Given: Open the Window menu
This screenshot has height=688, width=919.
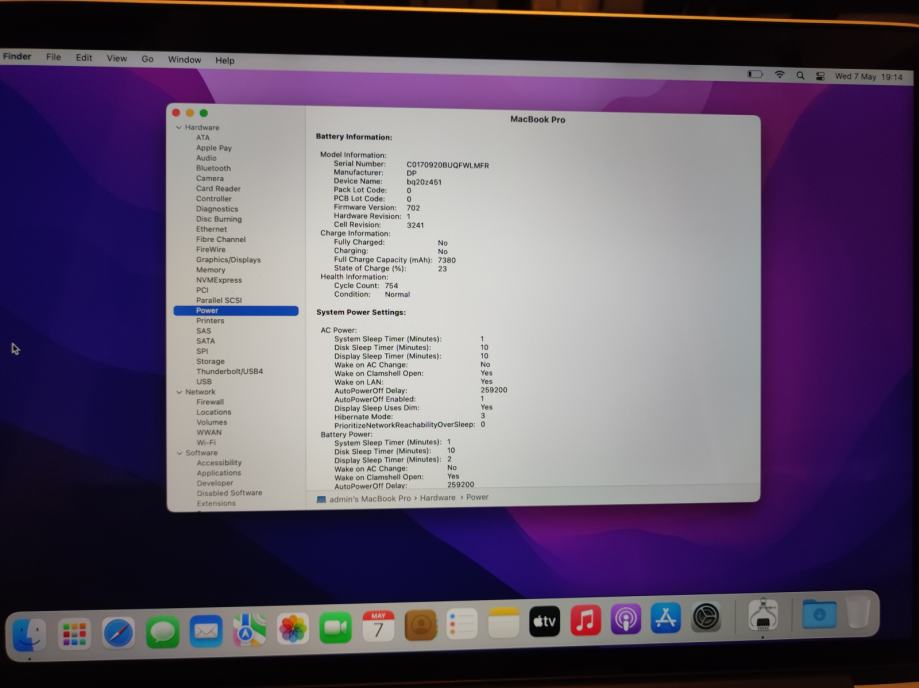Looking at the screenshot, I should point(184,59).
